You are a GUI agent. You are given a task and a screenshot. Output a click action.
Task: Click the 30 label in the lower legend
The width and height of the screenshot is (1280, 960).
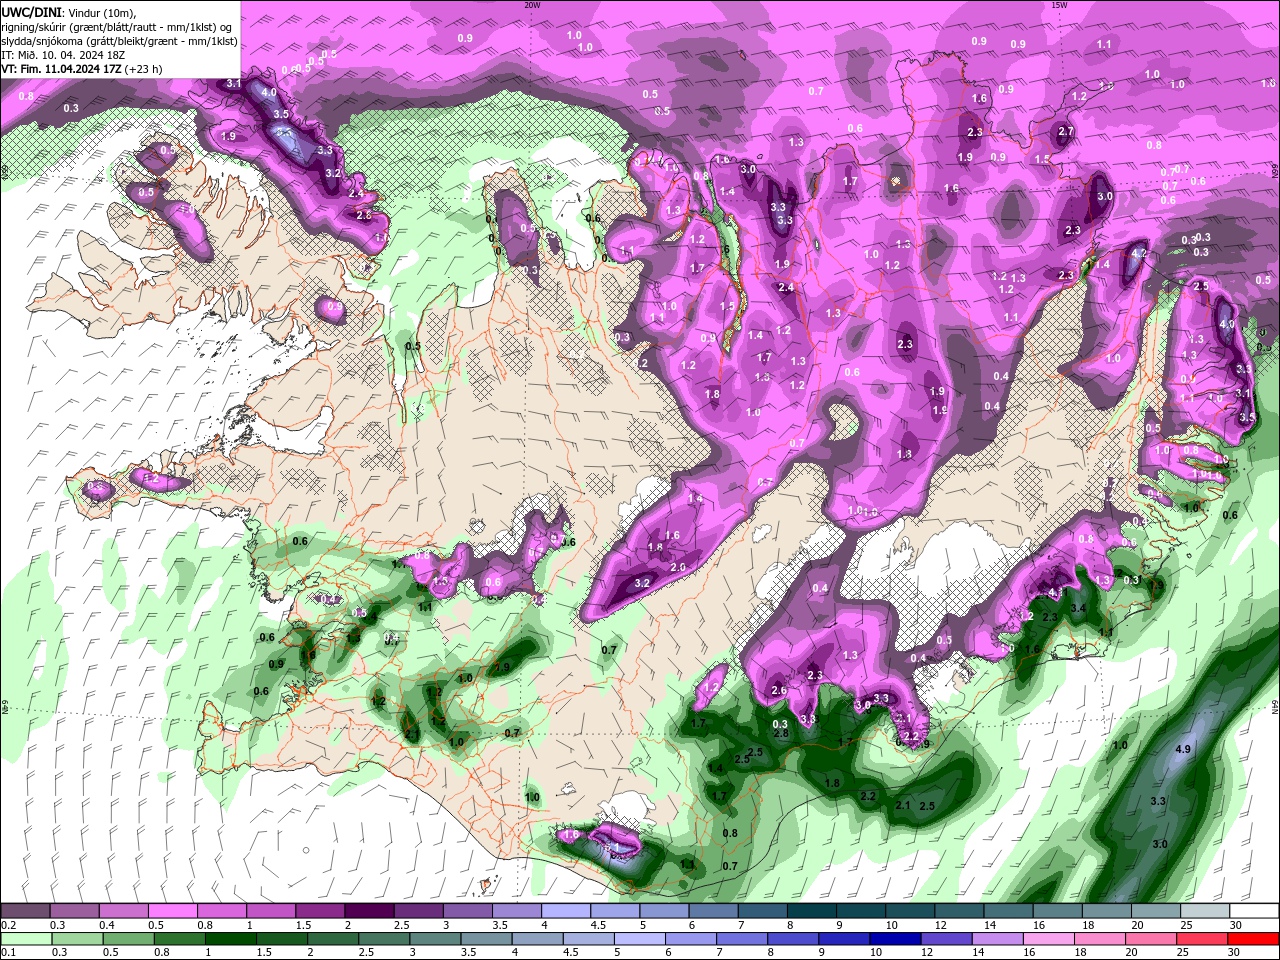(1236, 953)
